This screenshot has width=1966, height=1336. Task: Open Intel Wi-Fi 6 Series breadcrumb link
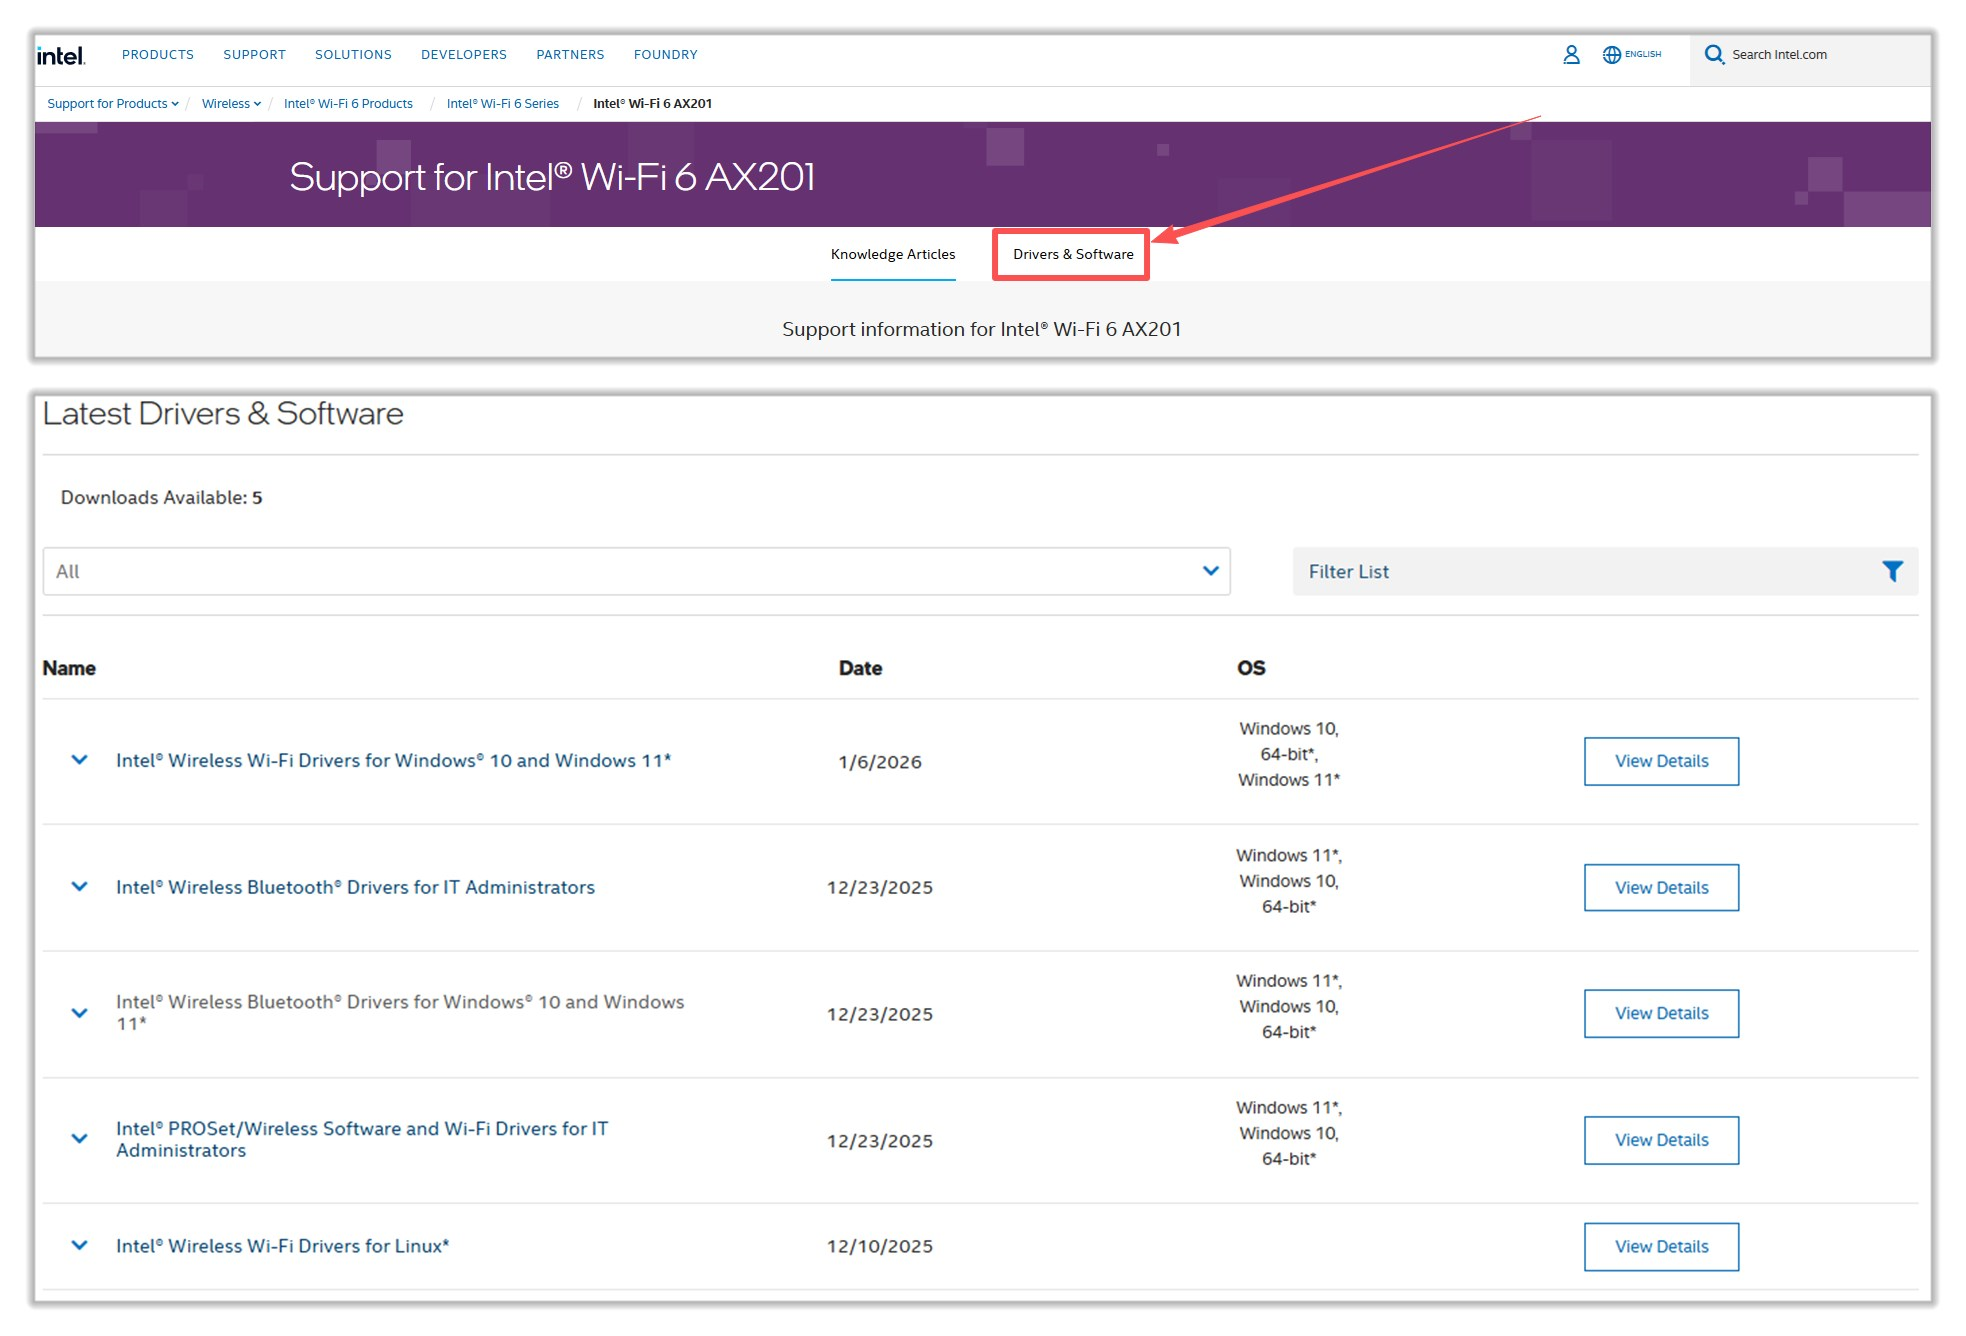click(x=502, y=104)
